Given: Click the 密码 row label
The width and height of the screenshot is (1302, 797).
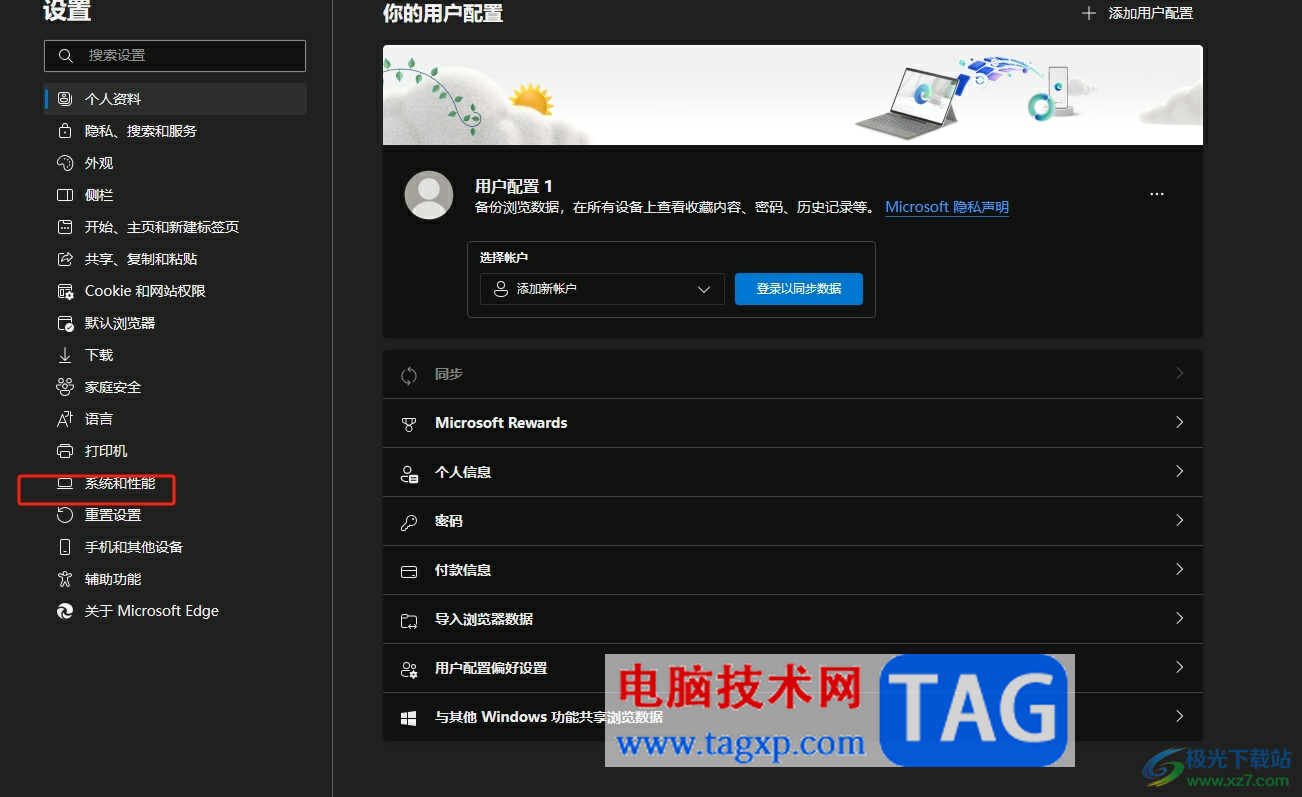Looking at the screenshot, I should (x=449, y=521).
